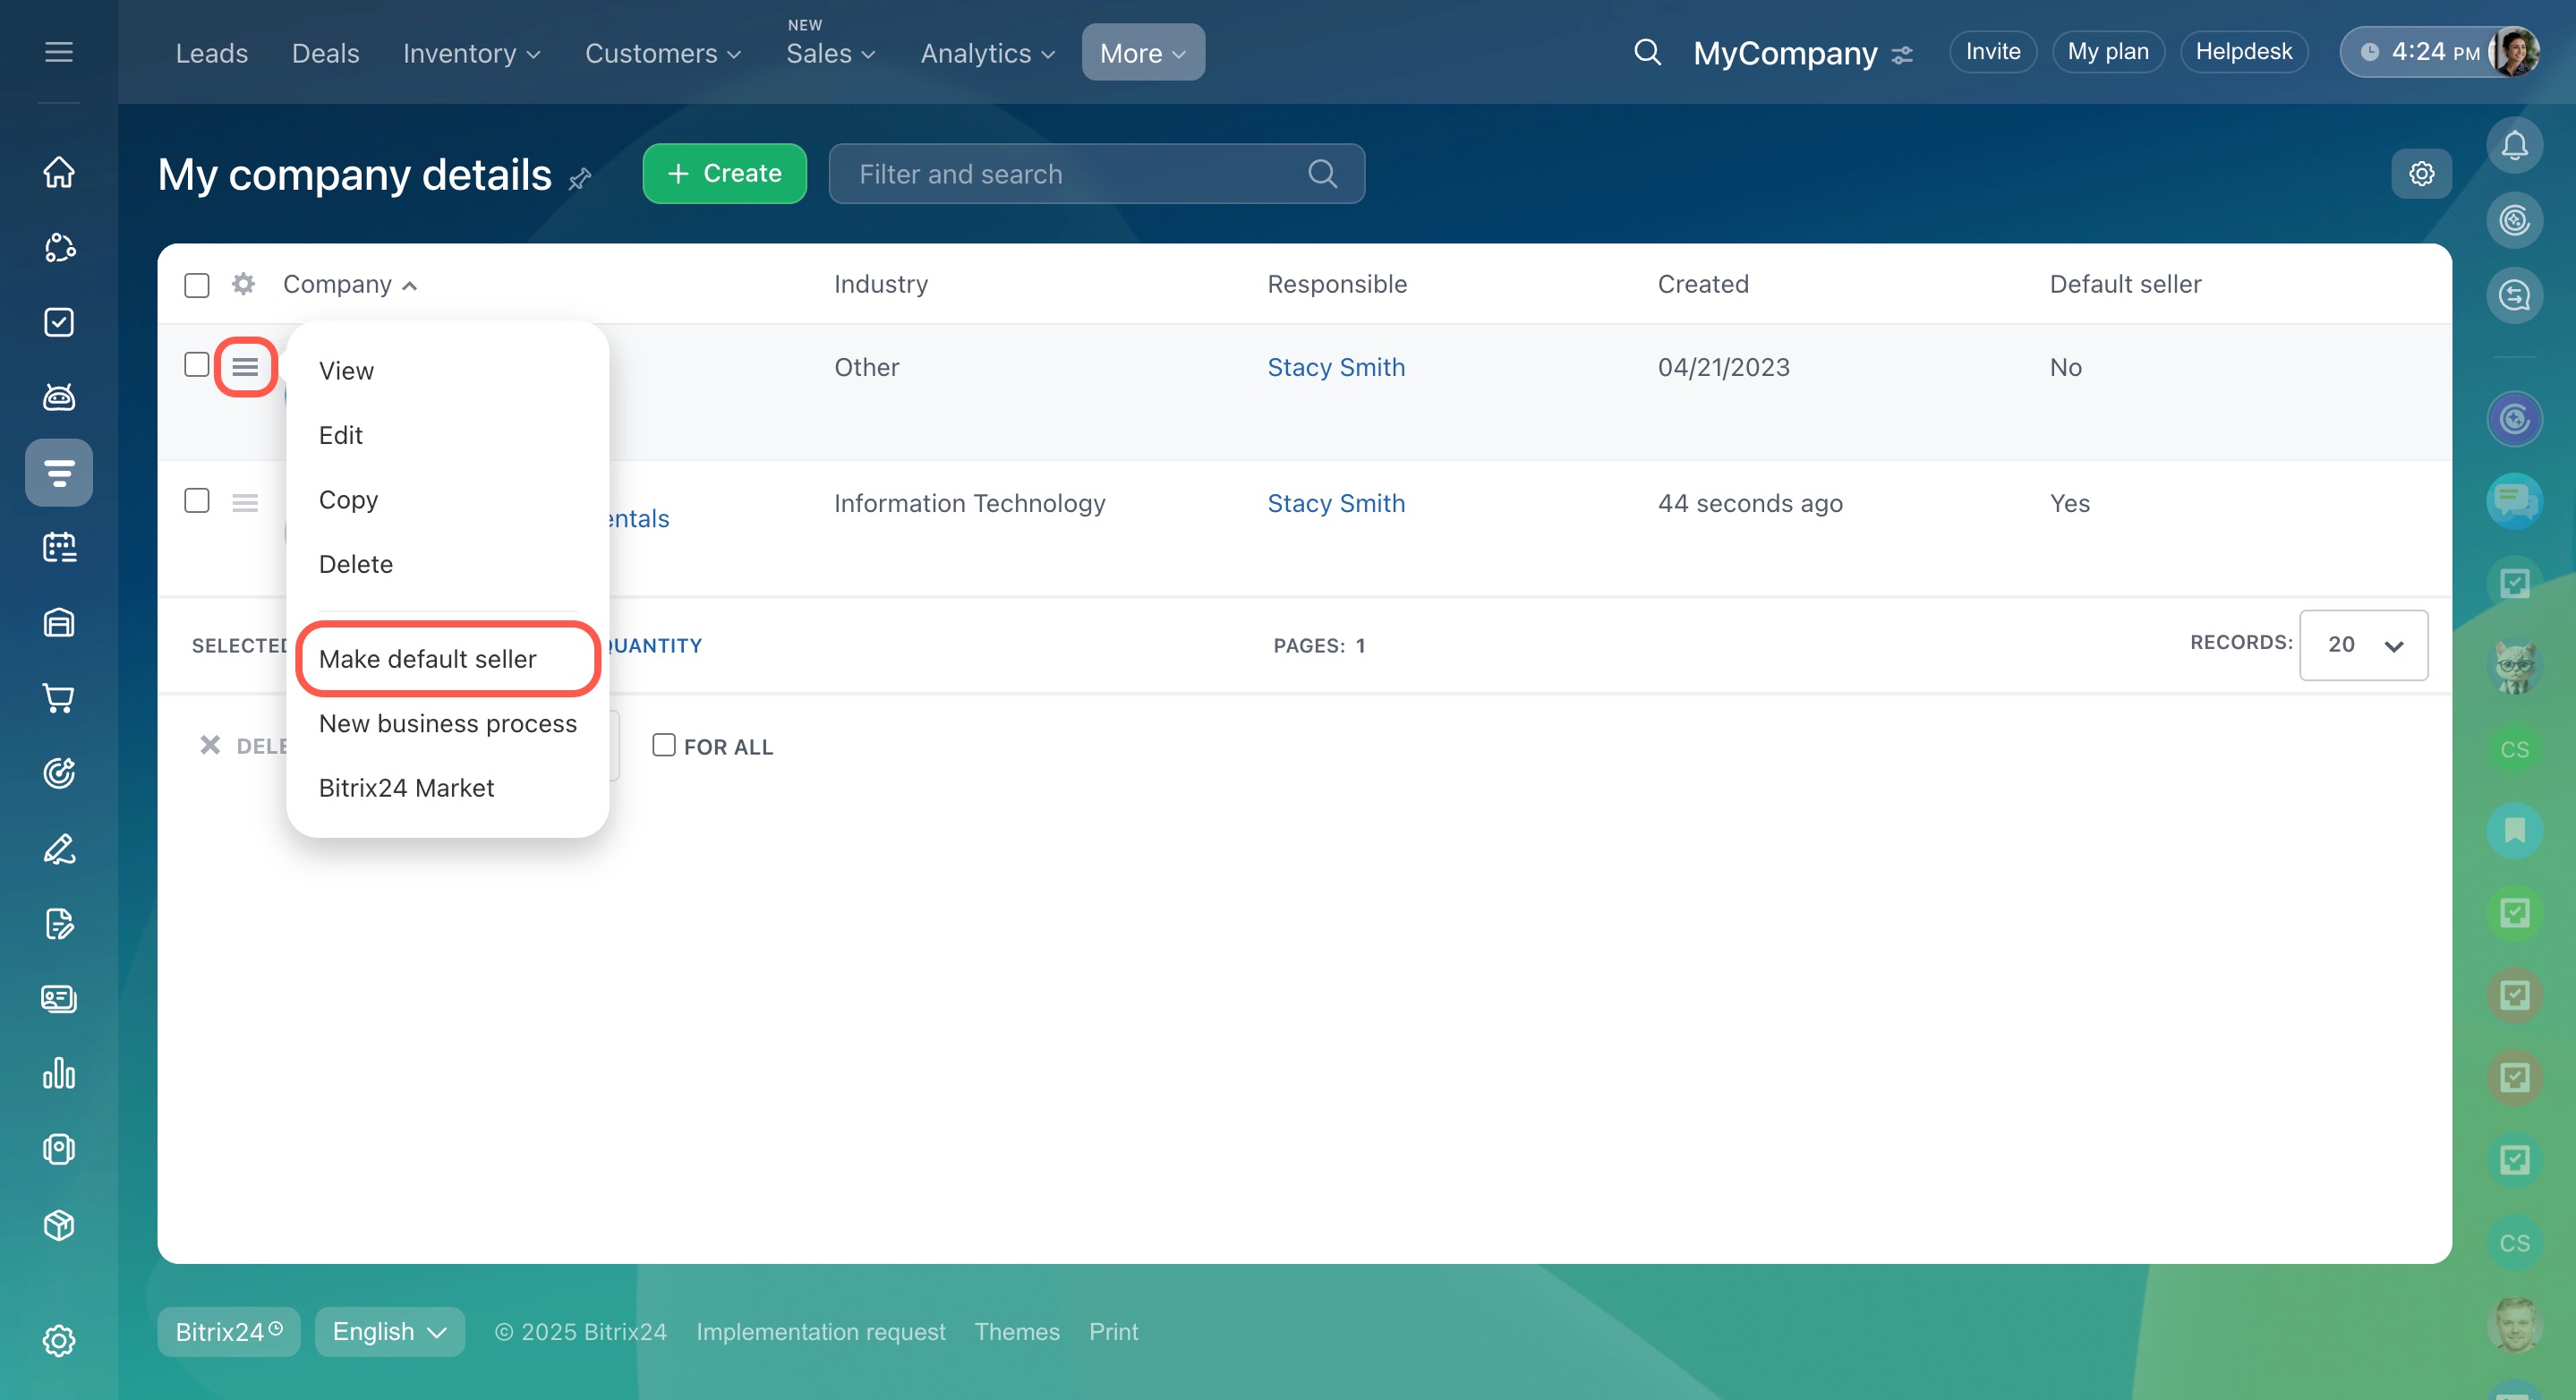This screenshot has width=2576, height=1400.
Task: Check the first company row checkbox
Action: click(197, 365)
